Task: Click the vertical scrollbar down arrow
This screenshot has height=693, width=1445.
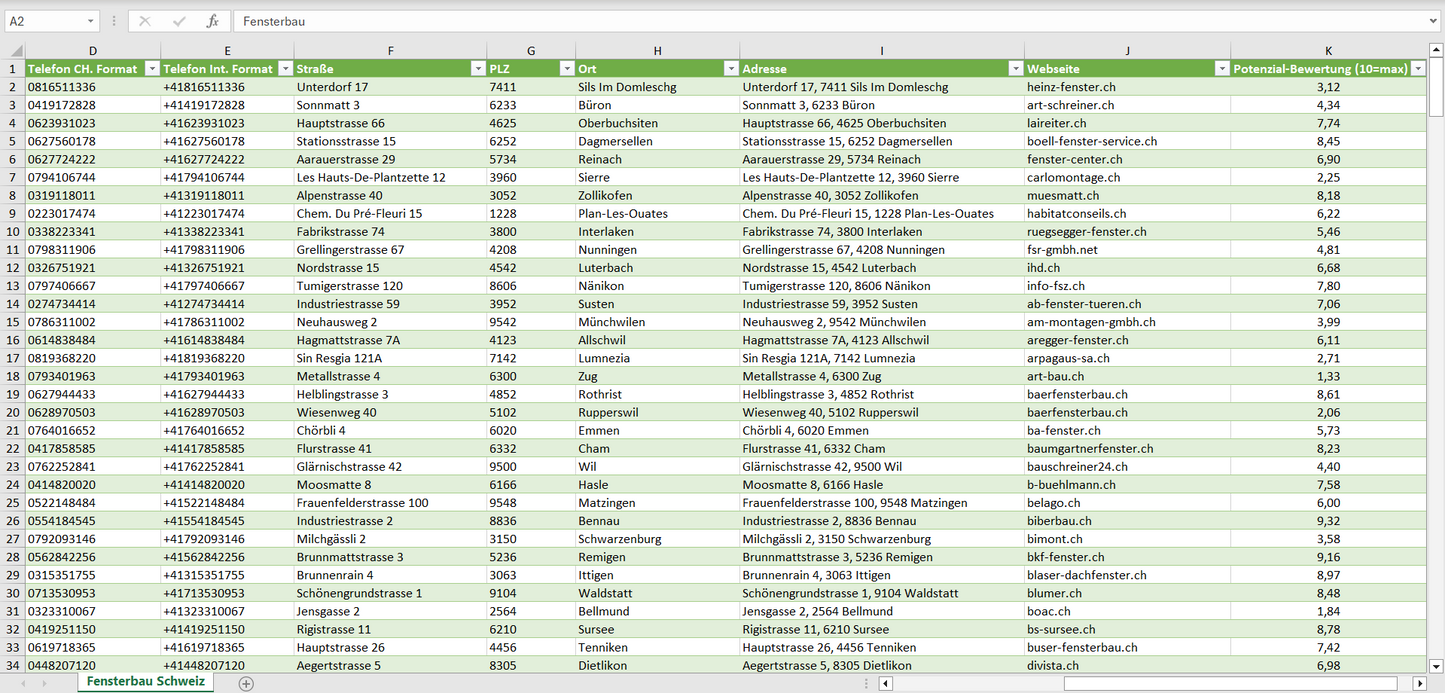Action: tap(1436, 665)
